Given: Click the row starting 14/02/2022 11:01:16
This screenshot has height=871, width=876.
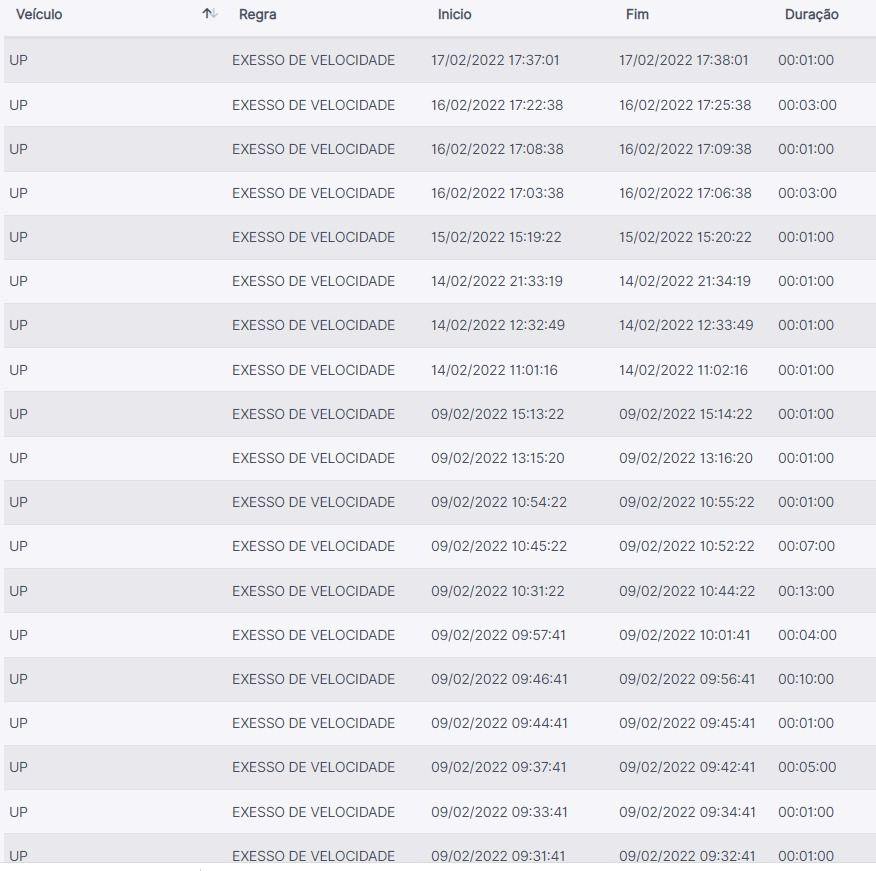Looking at the screenshot, I should pos(494,370).
